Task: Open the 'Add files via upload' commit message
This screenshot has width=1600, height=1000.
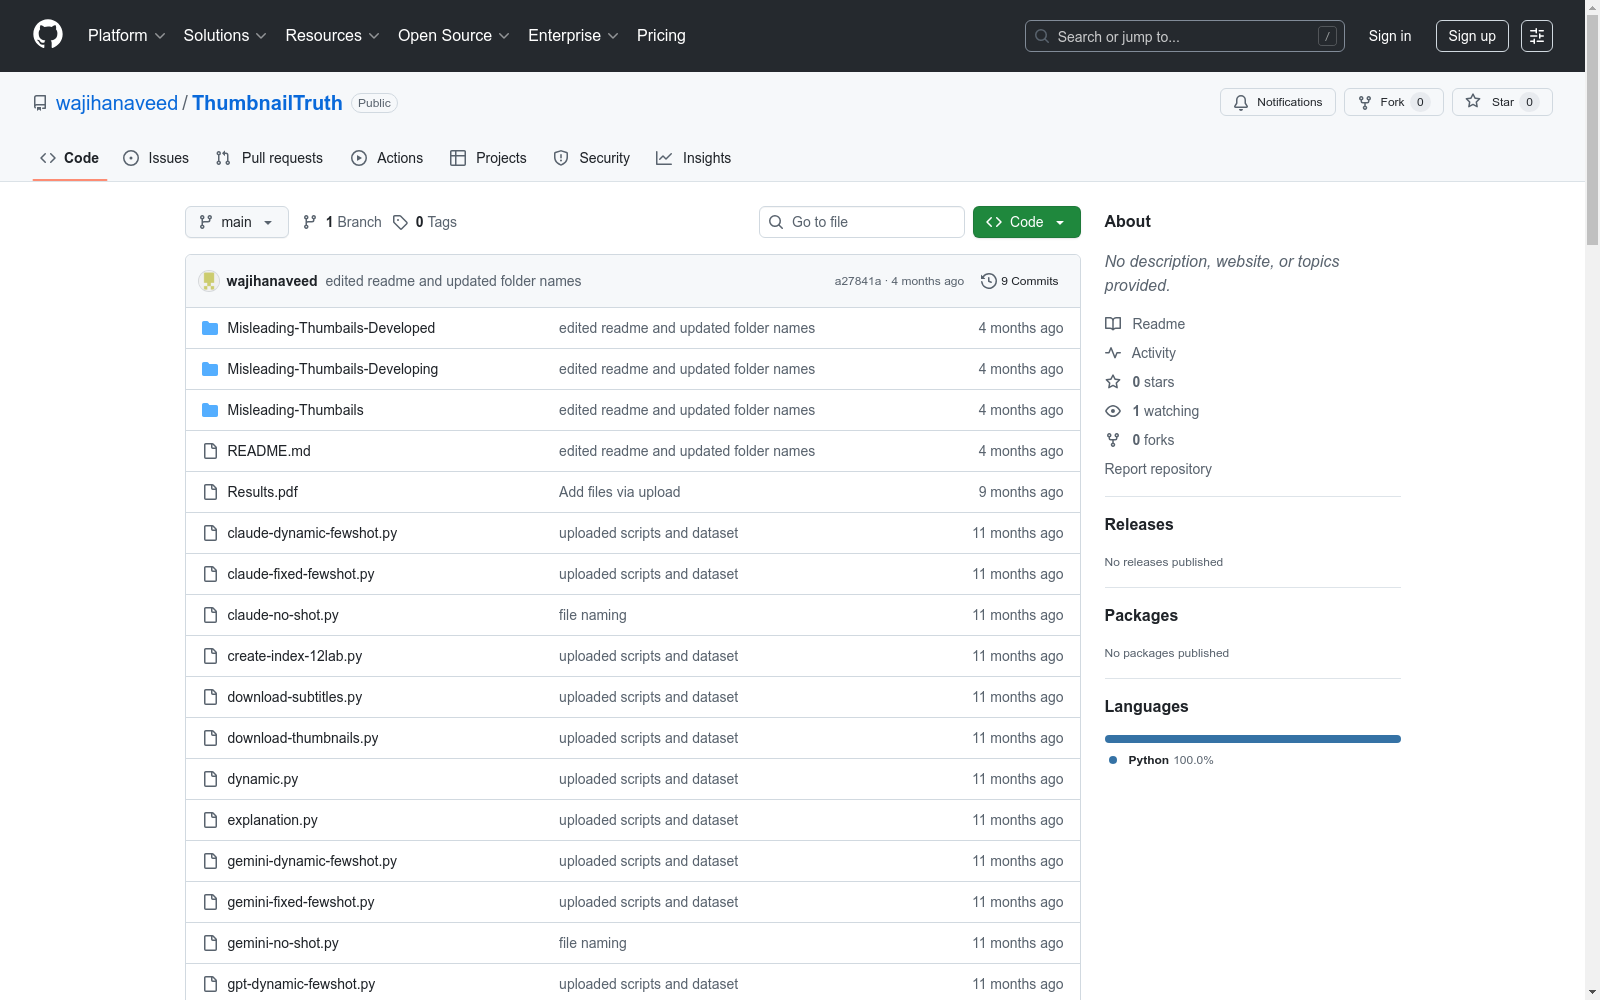Action: point(620,492)
